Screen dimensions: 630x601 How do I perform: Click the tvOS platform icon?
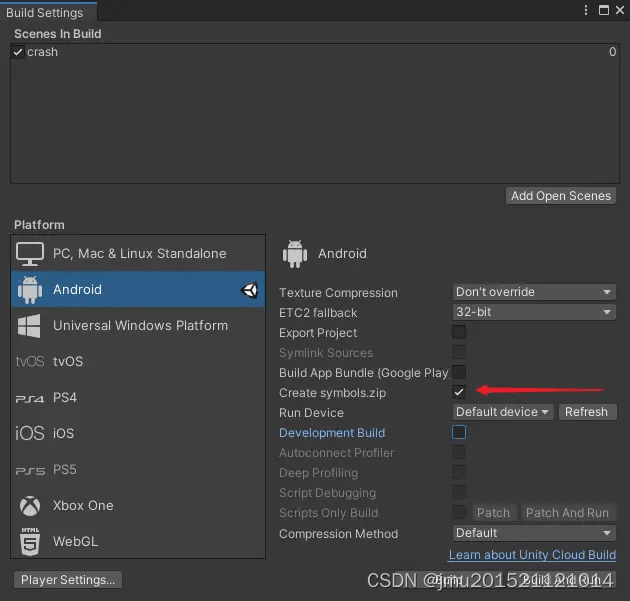(x=30, y=362)
